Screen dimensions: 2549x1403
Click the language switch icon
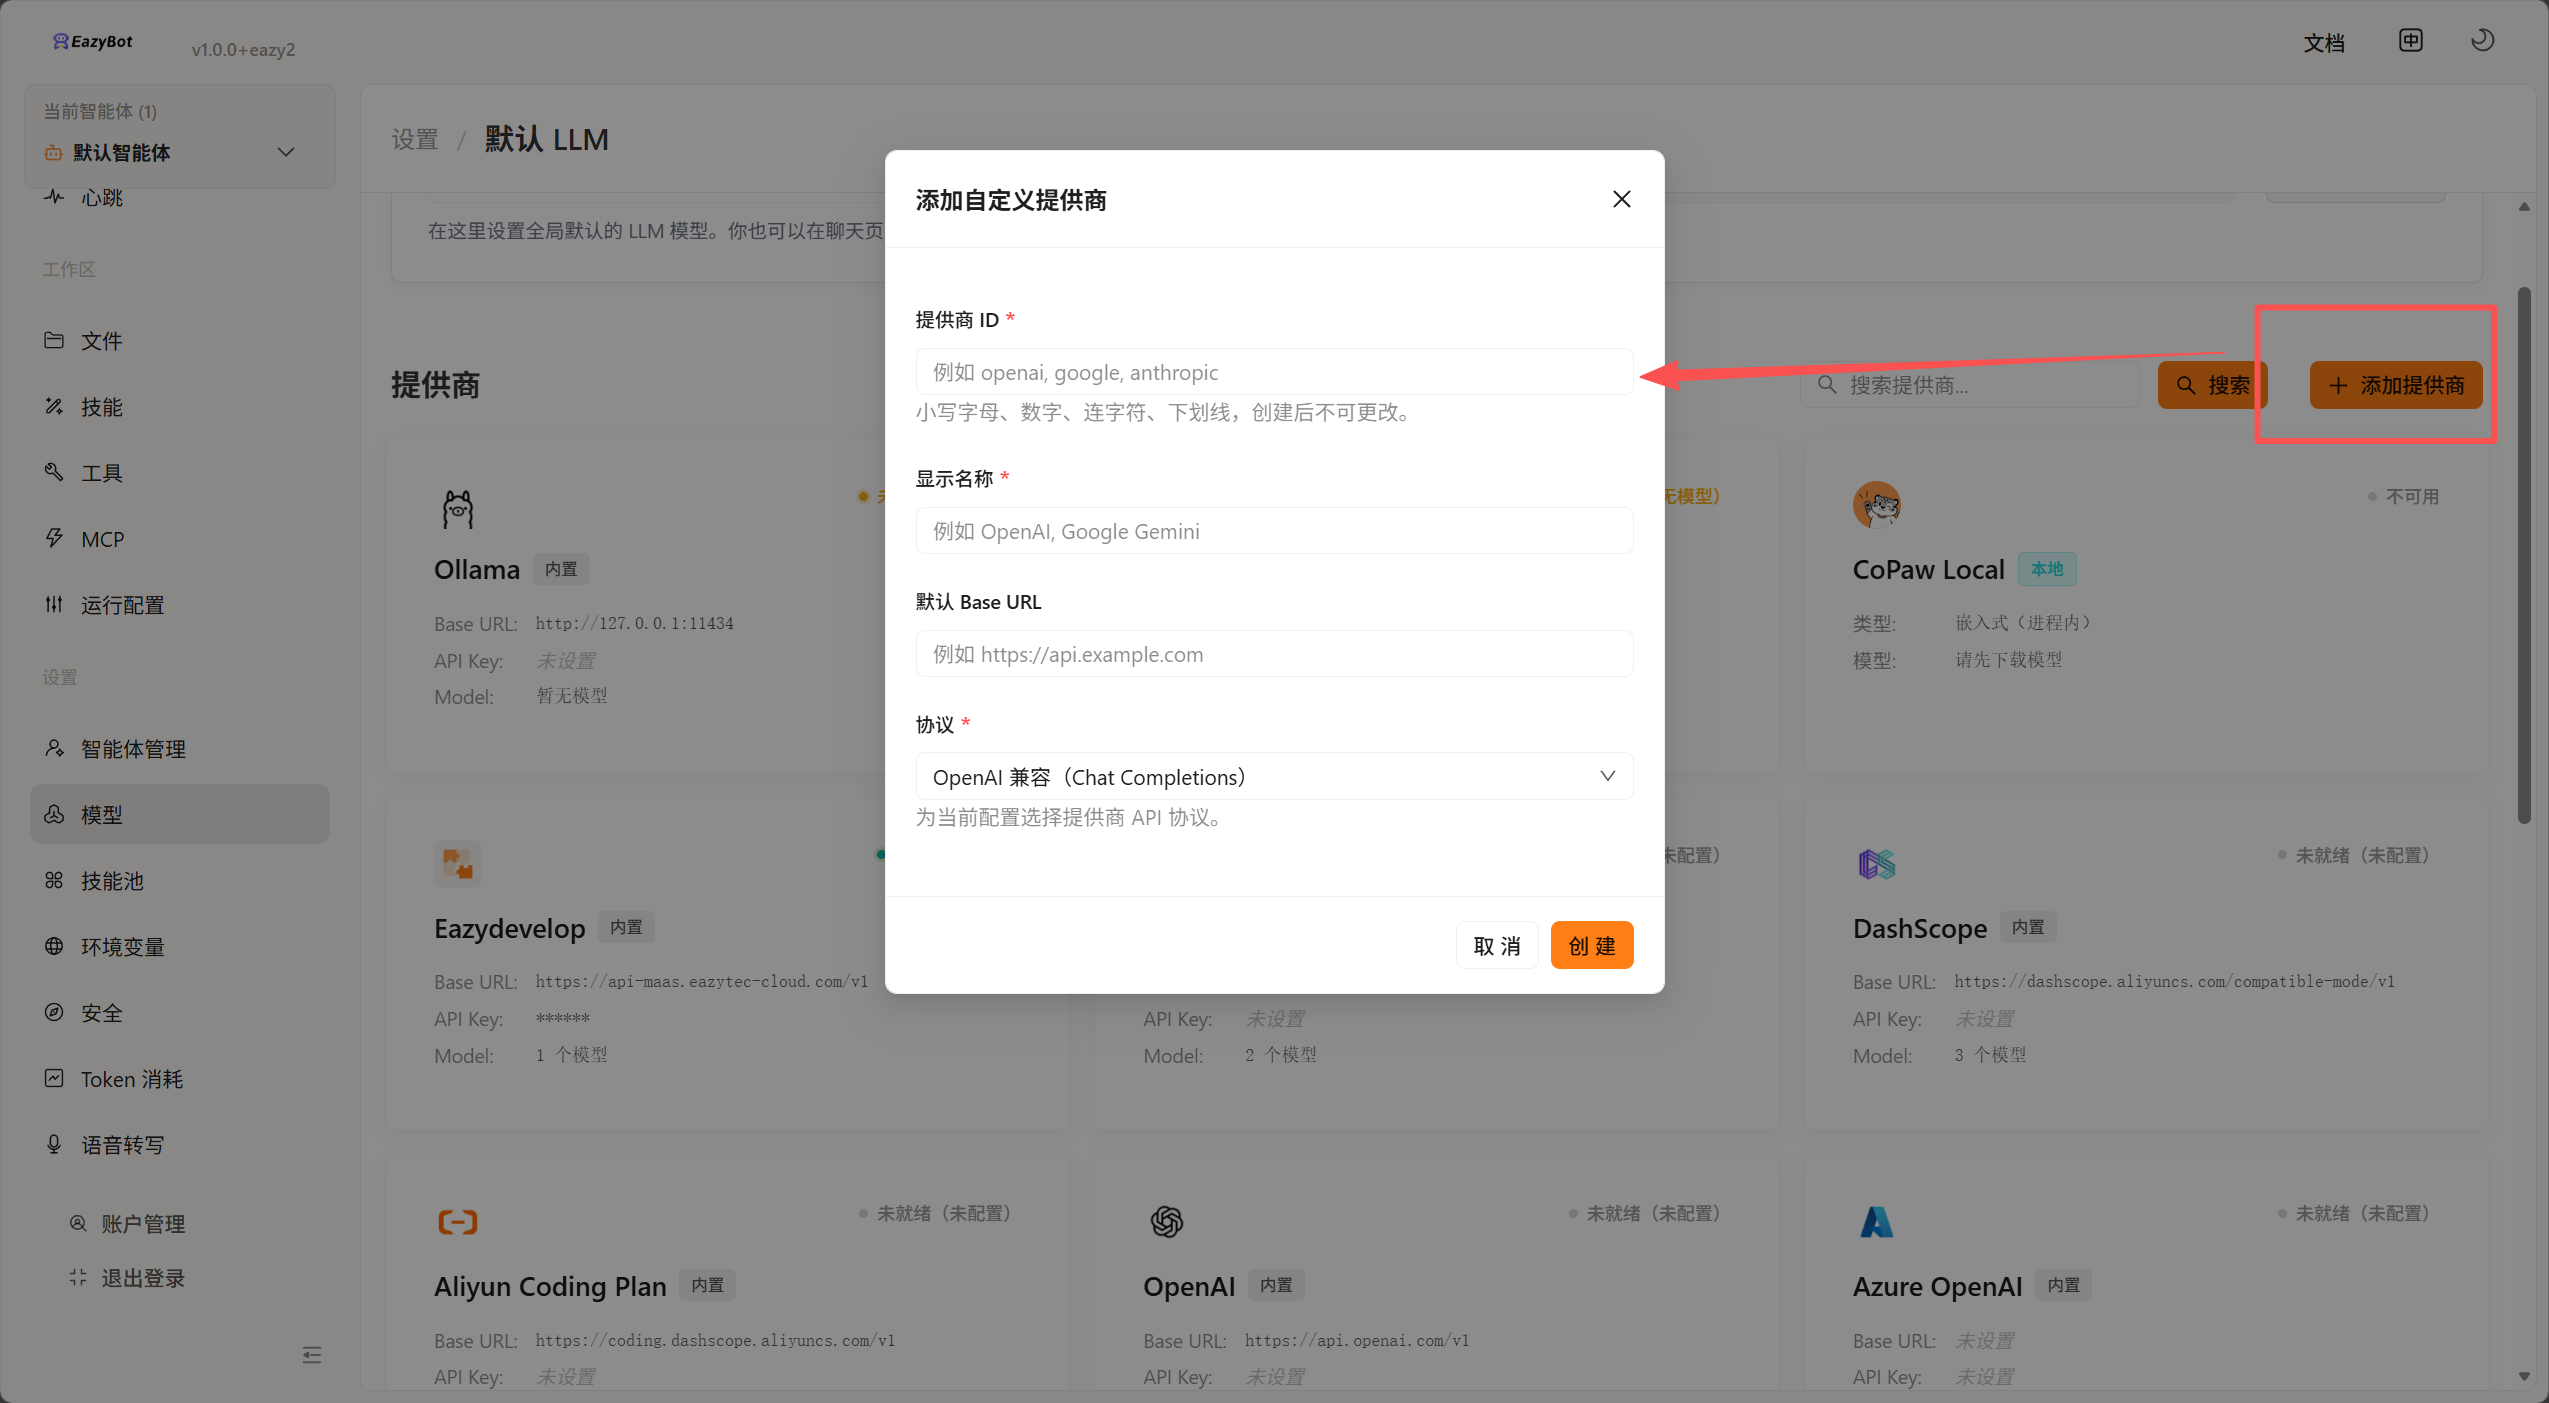(2411, 40)
